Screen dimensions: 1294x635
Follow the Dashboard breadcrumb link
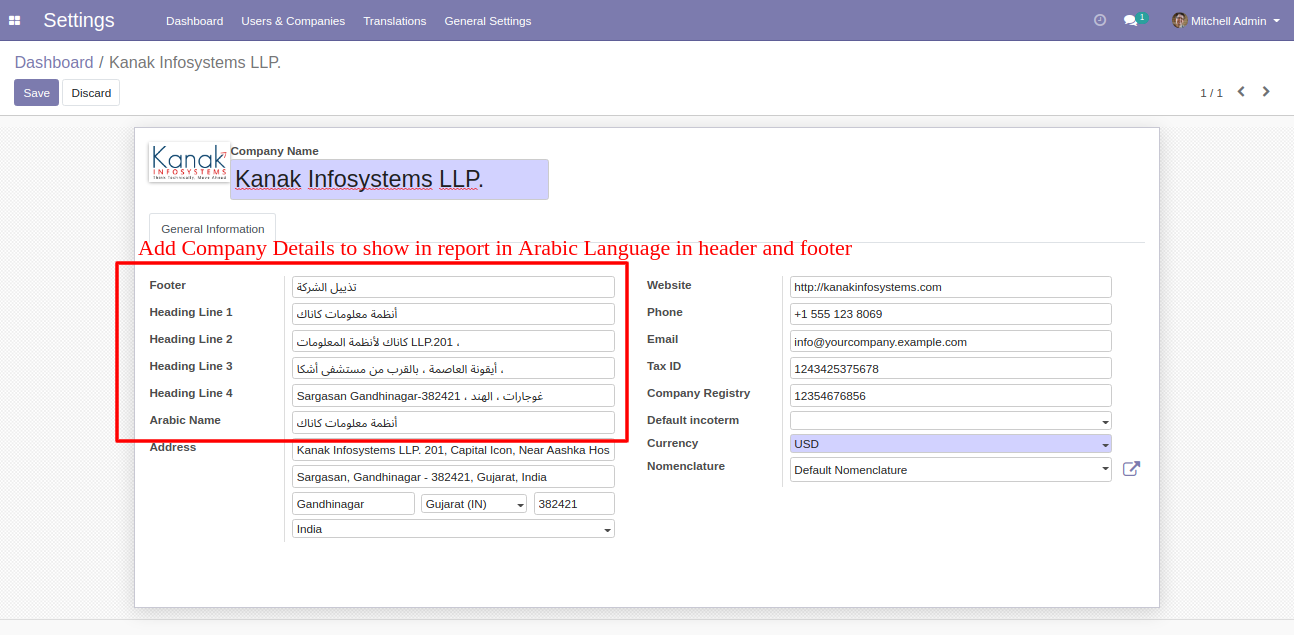click(54, 62)
